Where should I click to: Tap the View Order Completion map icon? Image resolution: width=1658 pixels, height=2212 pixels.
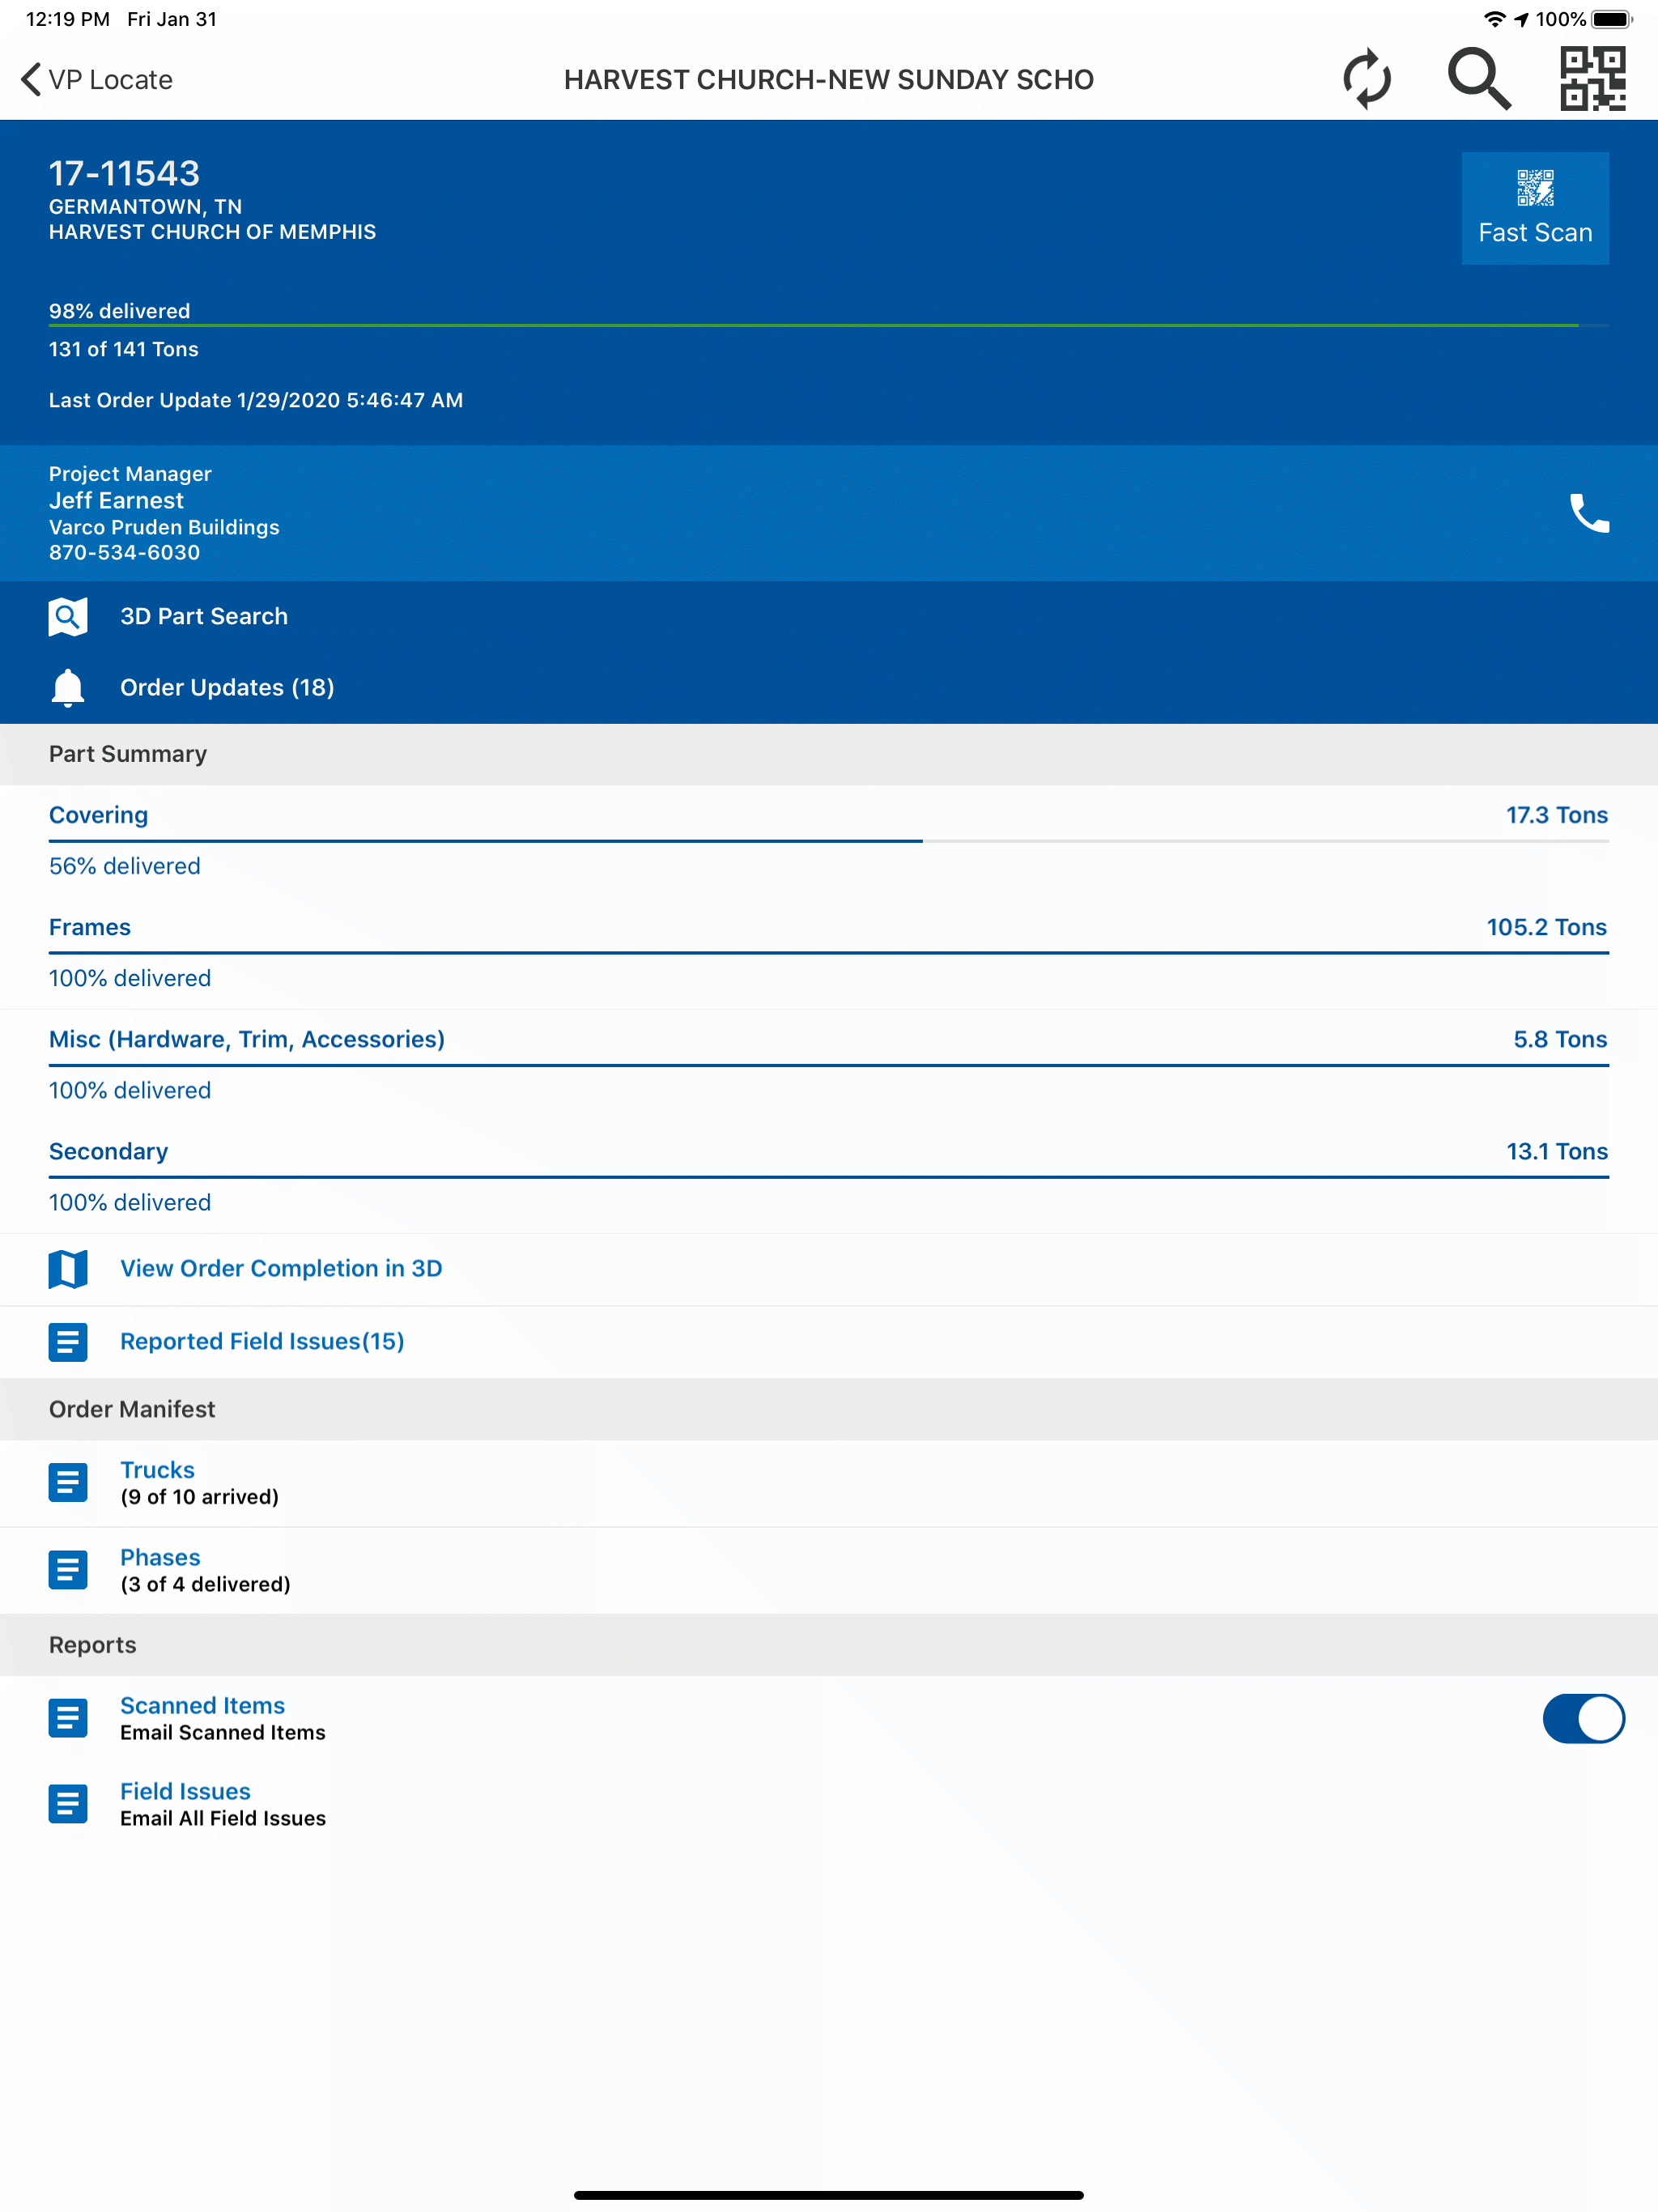[x=68, y=1269]
